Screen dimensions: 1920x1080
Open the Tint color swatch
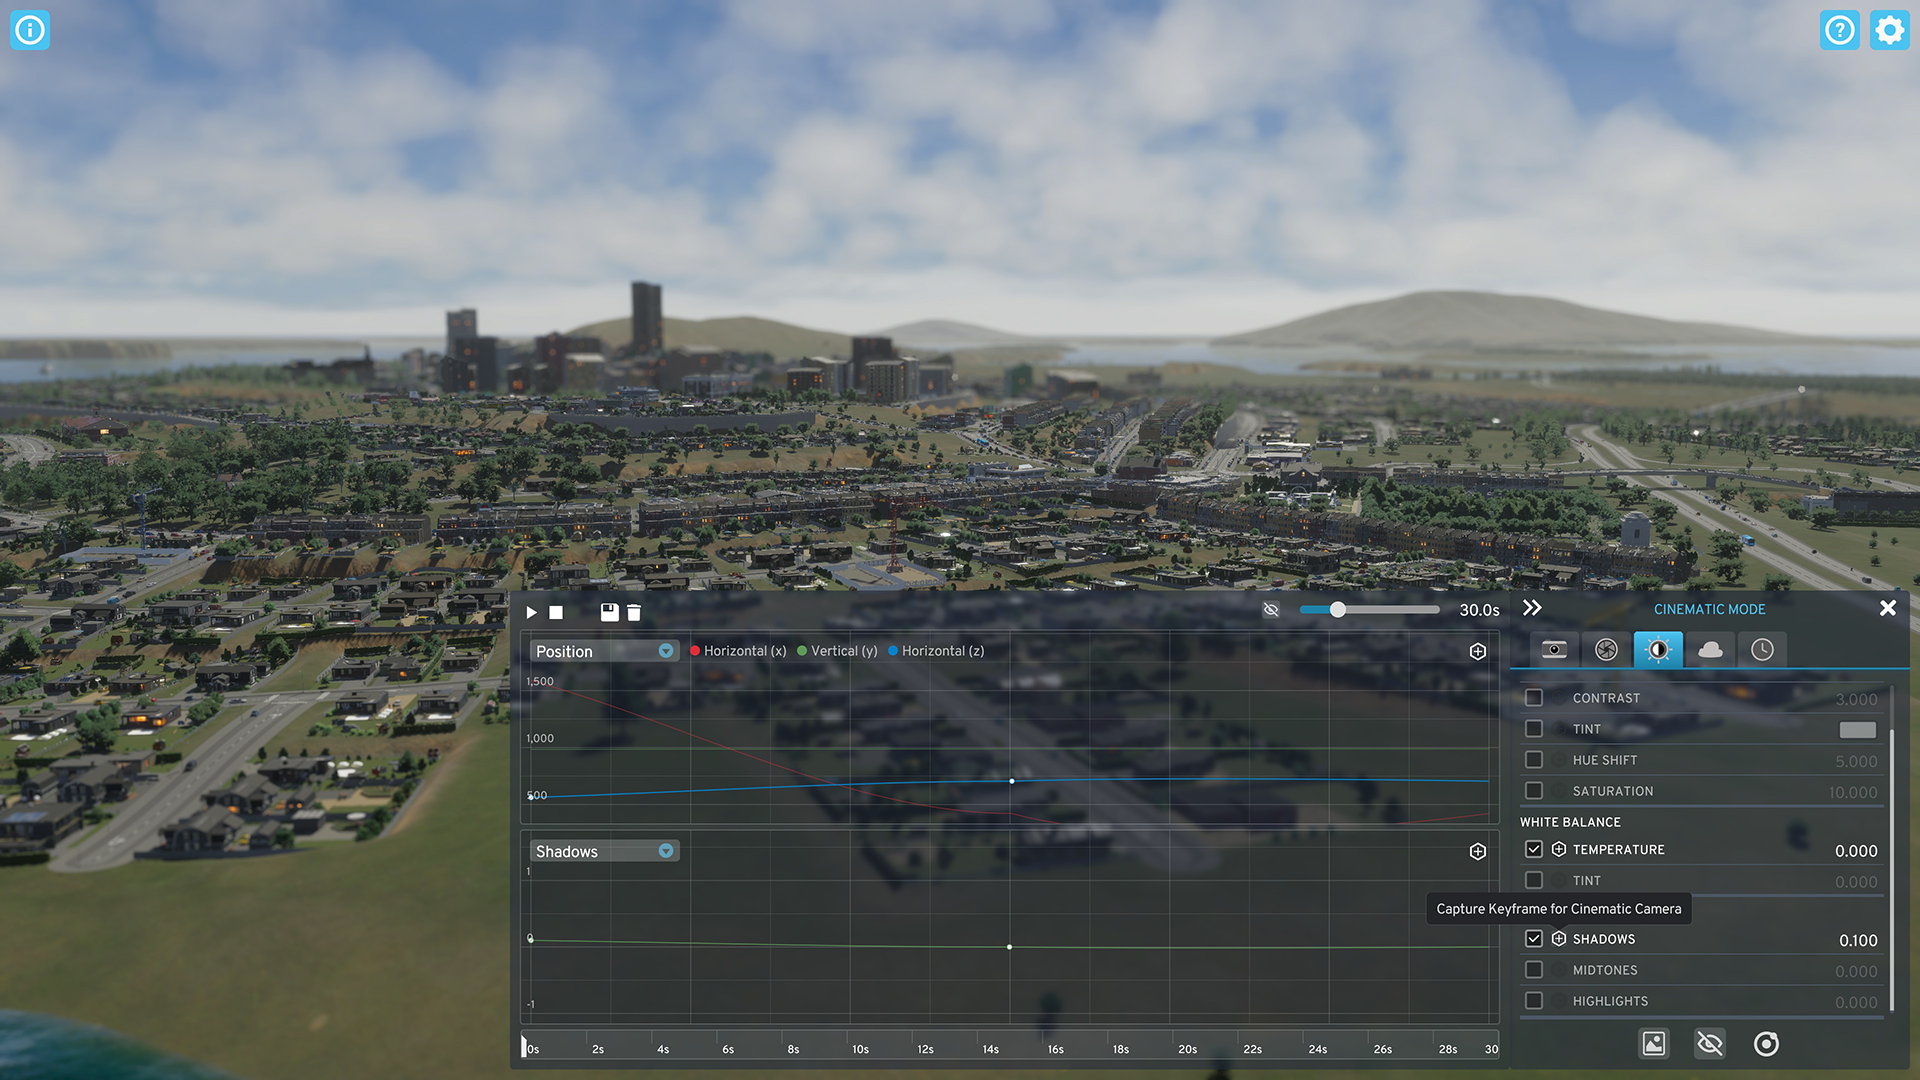tap(1857, 730)
